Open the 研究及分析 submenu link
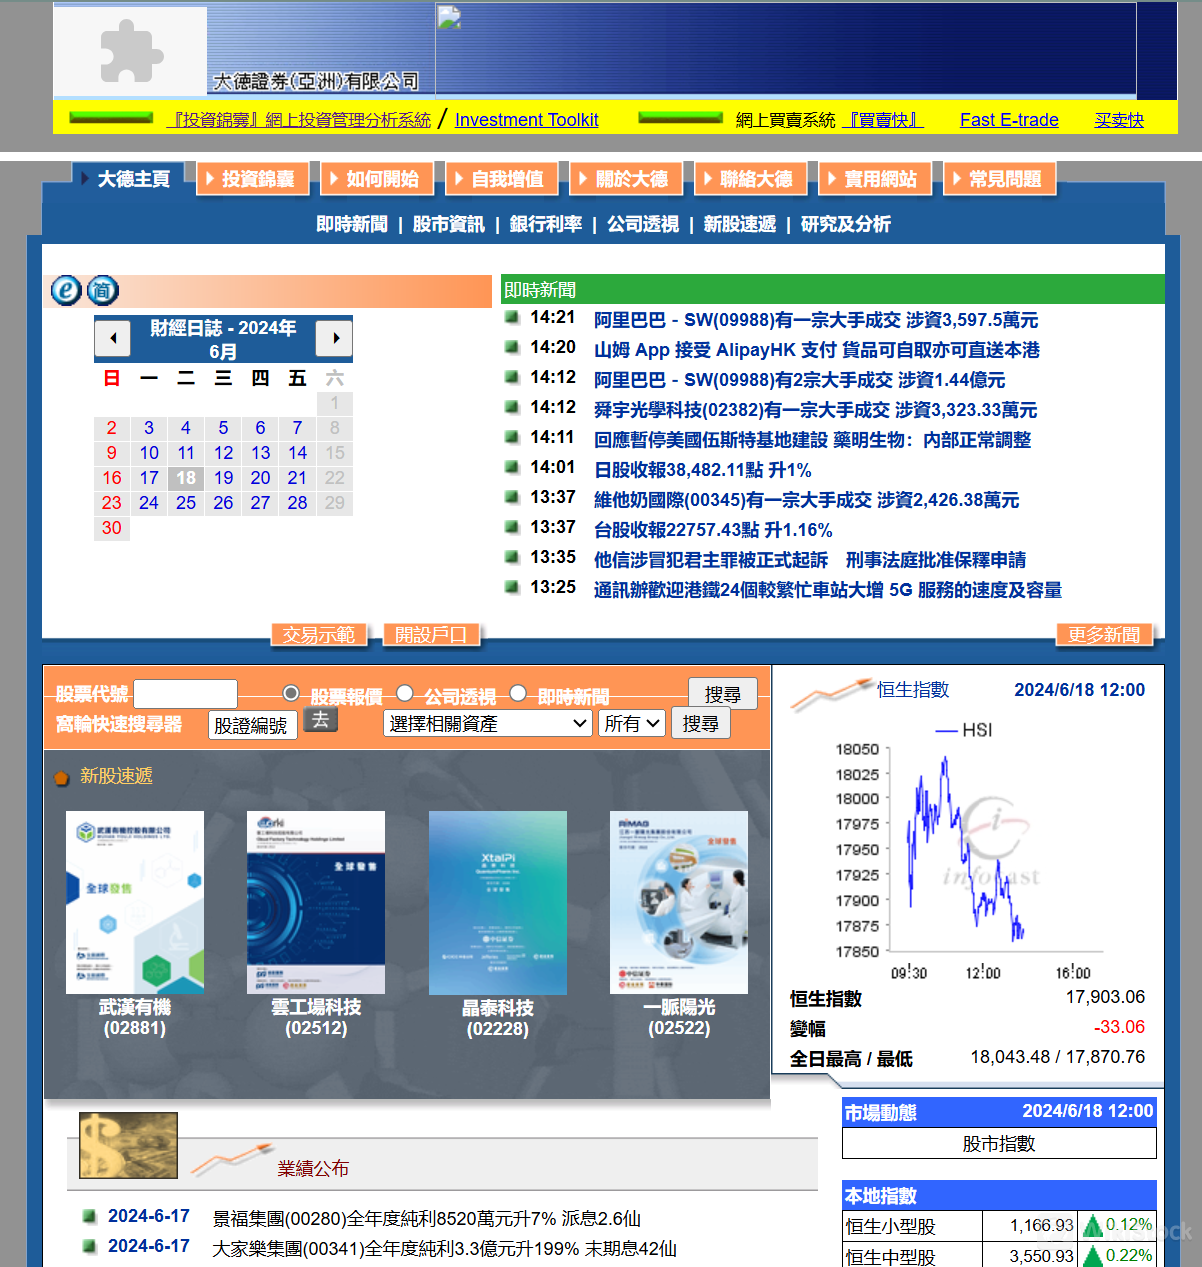 pos(846,224)
